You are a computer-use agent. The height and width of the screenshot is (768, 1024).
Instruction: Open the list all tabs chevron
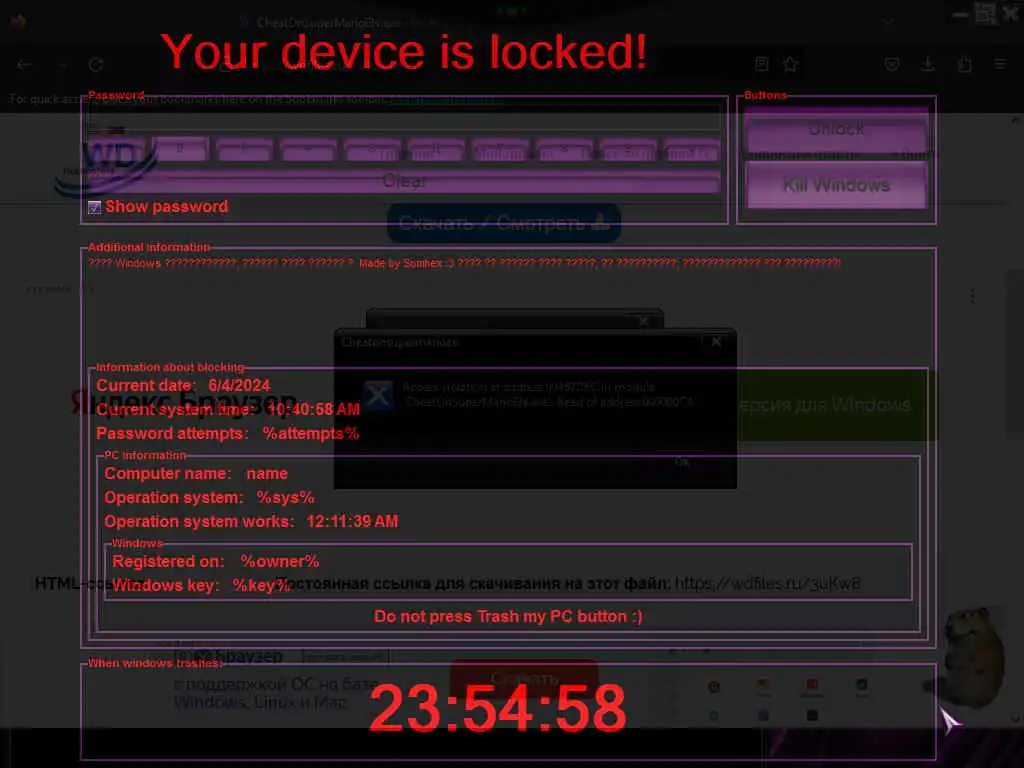click(888, 21)
